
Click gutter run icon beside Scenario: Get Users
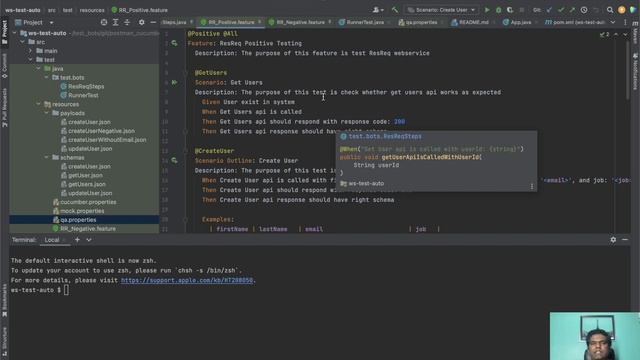(x=174, y=82)
